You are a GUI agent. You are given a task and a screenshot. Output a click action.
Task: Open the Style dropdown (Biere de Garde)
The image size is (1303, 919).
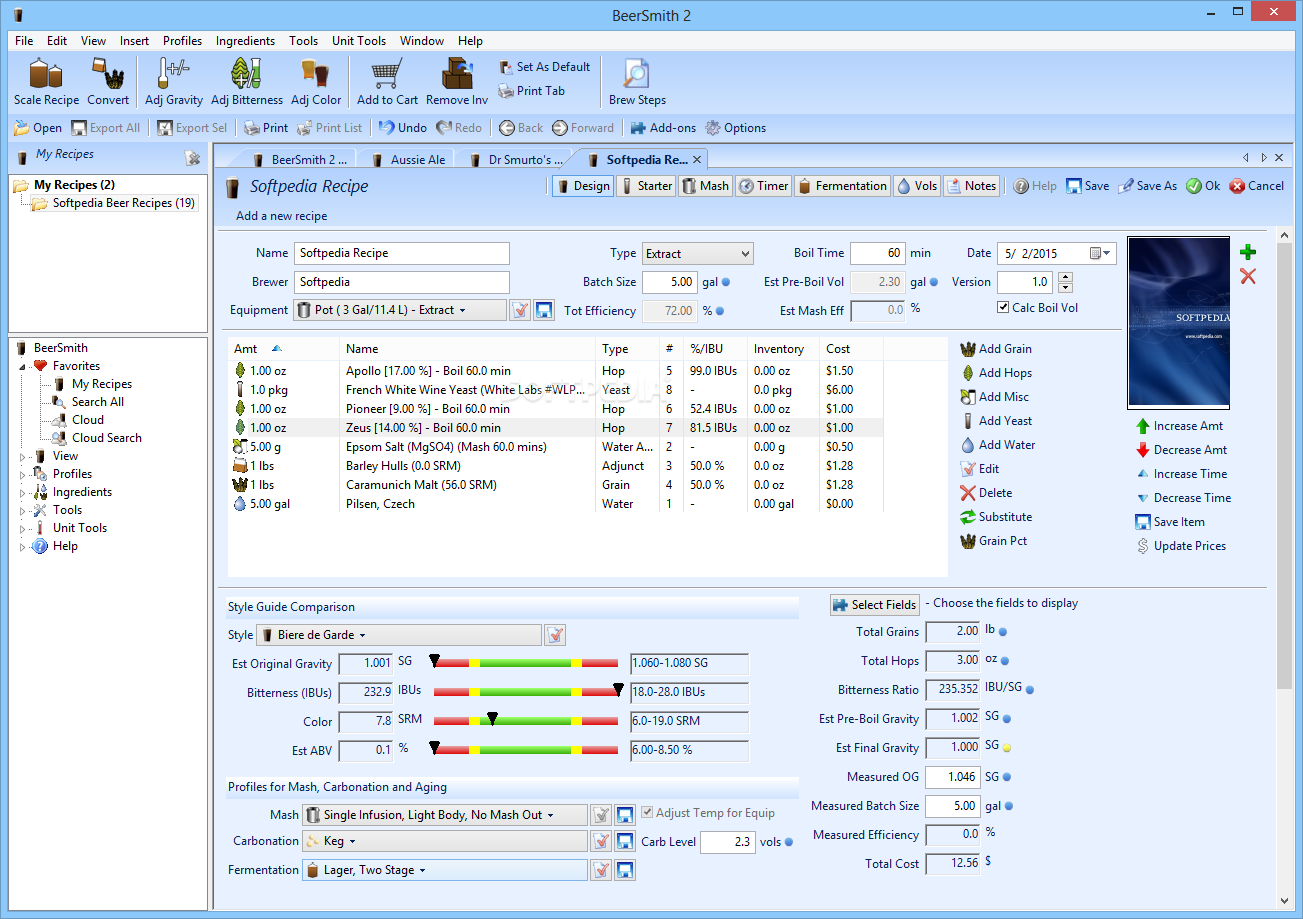tap(399, 635)
